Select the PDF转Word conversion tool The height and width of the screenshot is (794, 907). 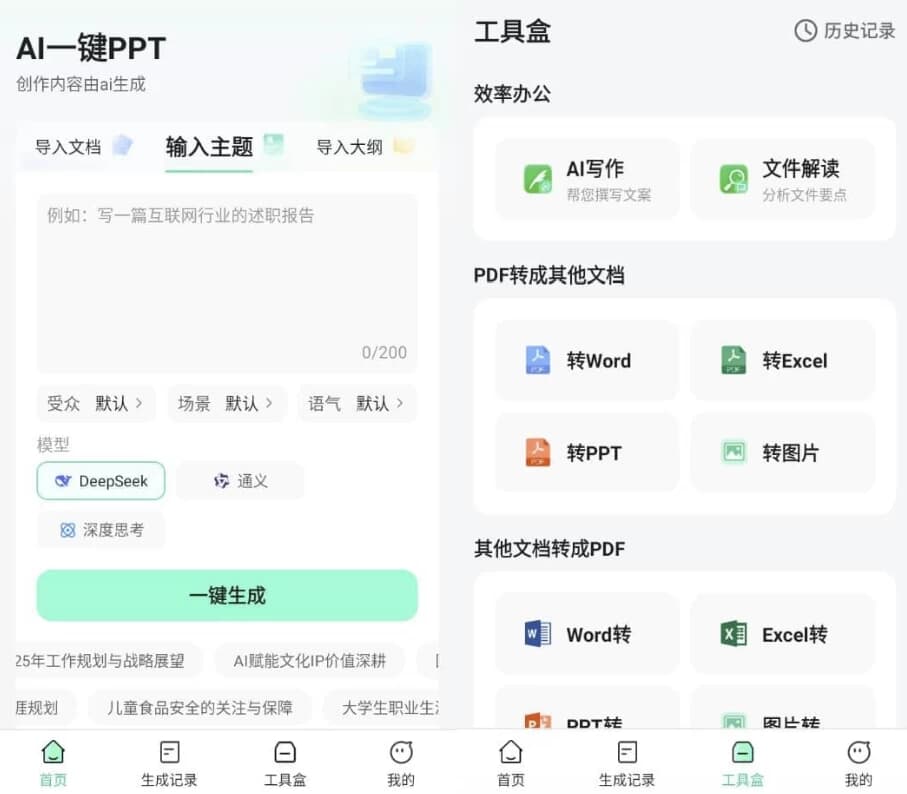pos(586,360)
